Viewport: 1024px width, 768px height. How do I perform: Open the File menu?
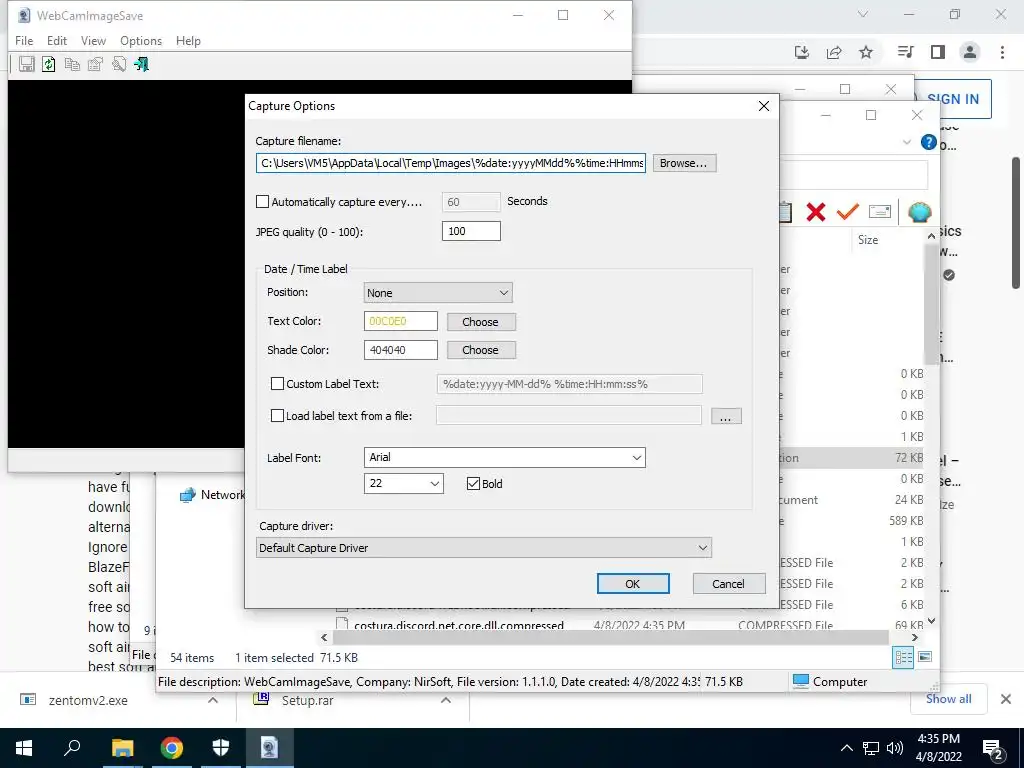tap(24, 40)
